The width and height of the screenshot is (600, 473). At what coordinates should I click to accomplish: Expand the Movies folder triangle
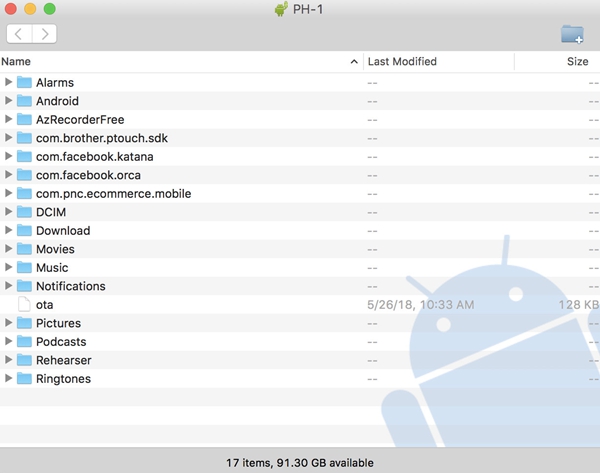click(x=8, y=248)
